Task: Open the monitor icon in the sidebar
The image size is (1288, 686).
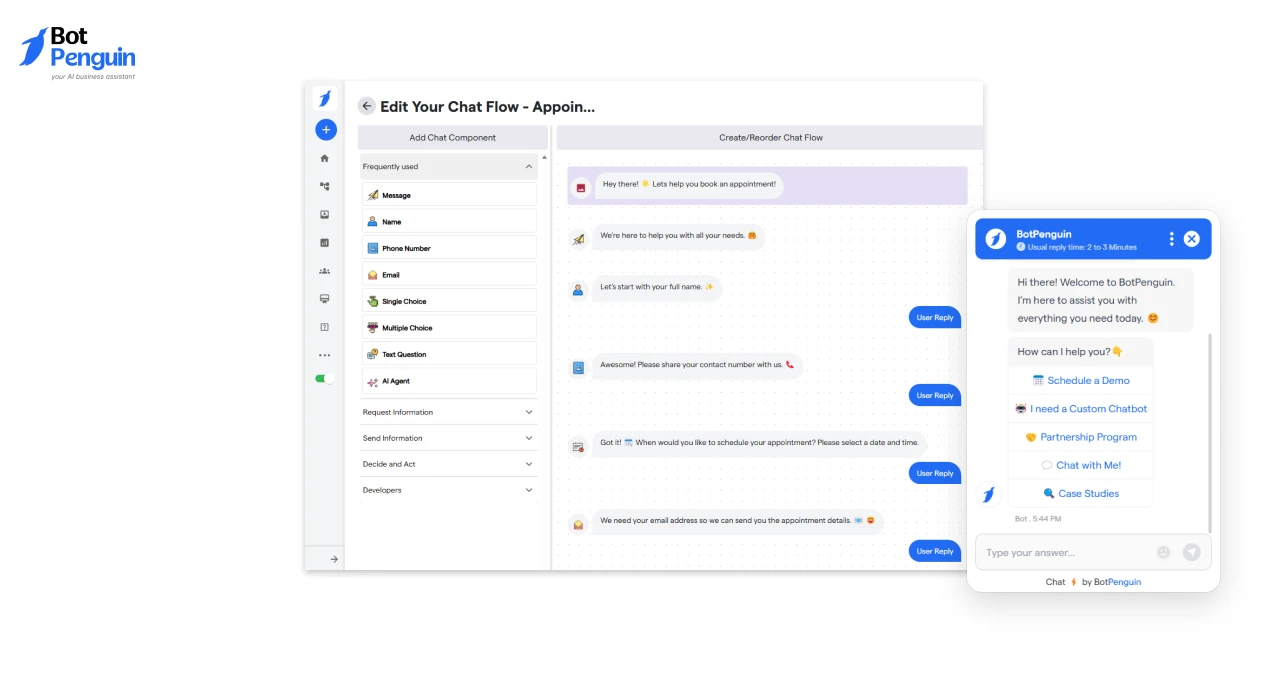Action: click(324, 298)
